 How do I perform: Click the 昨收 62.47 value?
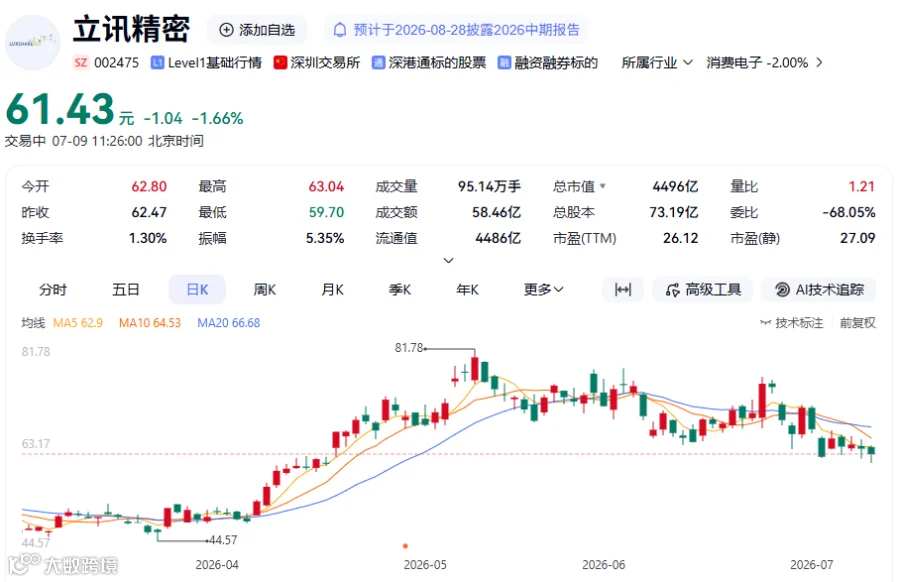click(149, 212)
